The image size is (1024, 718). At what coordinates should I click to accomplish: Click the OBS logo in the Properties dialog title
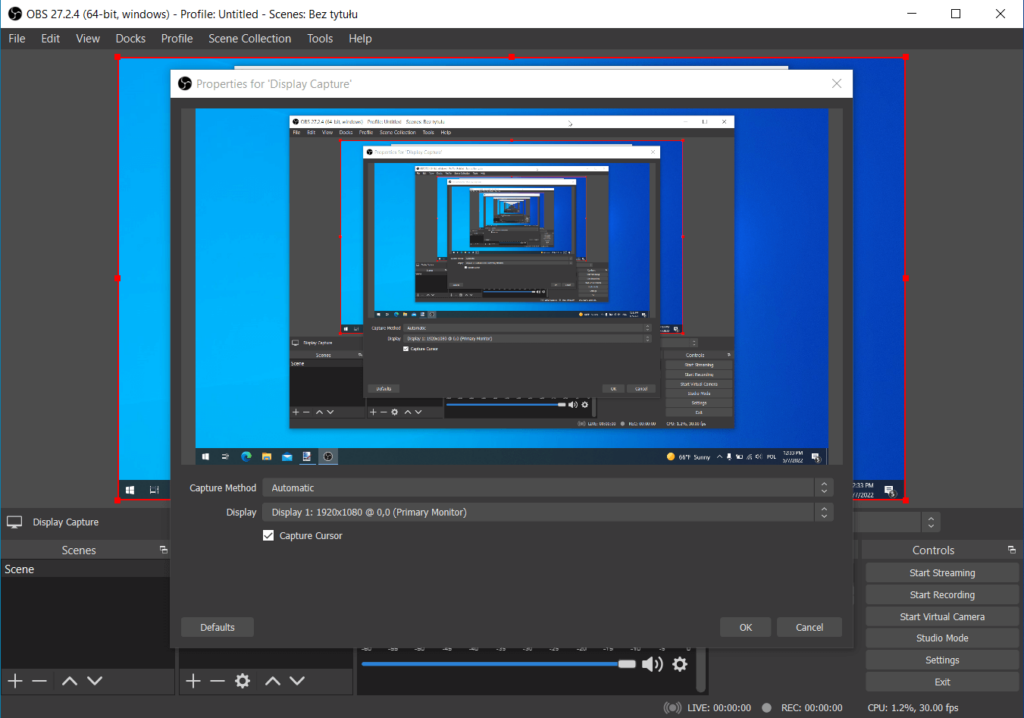coord(185,84)
